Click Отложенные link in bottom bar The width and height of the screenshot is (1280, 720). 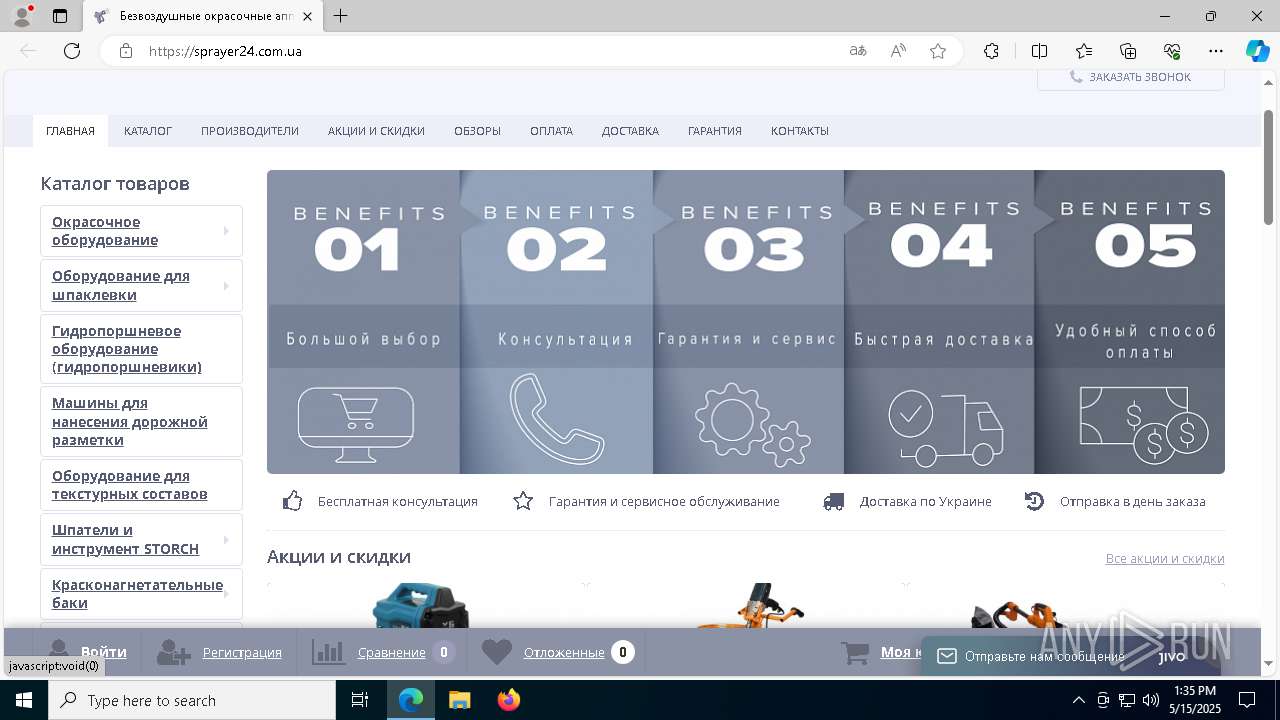[564, 653]
